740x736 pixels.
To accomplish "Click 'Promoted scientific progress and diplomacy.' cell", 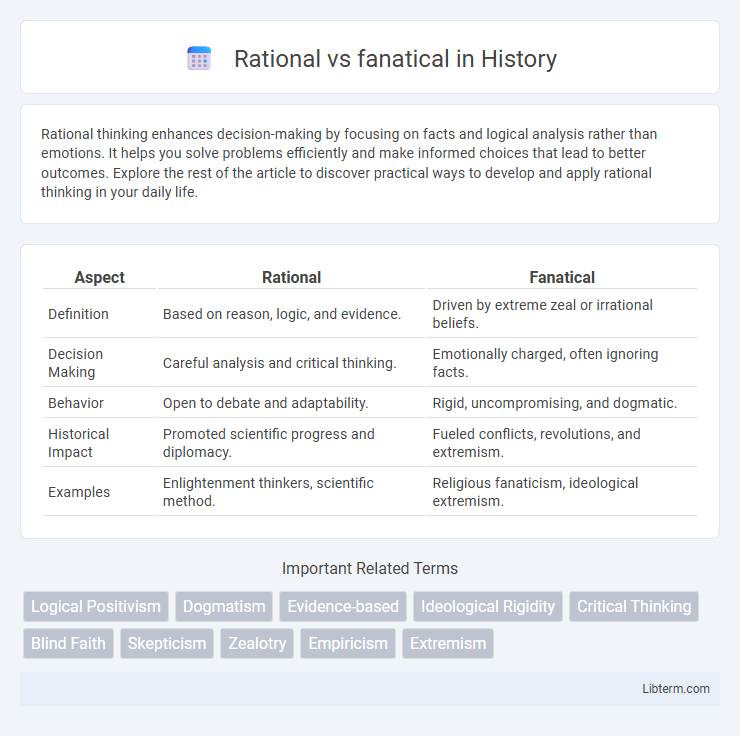I will pos(291,443).
